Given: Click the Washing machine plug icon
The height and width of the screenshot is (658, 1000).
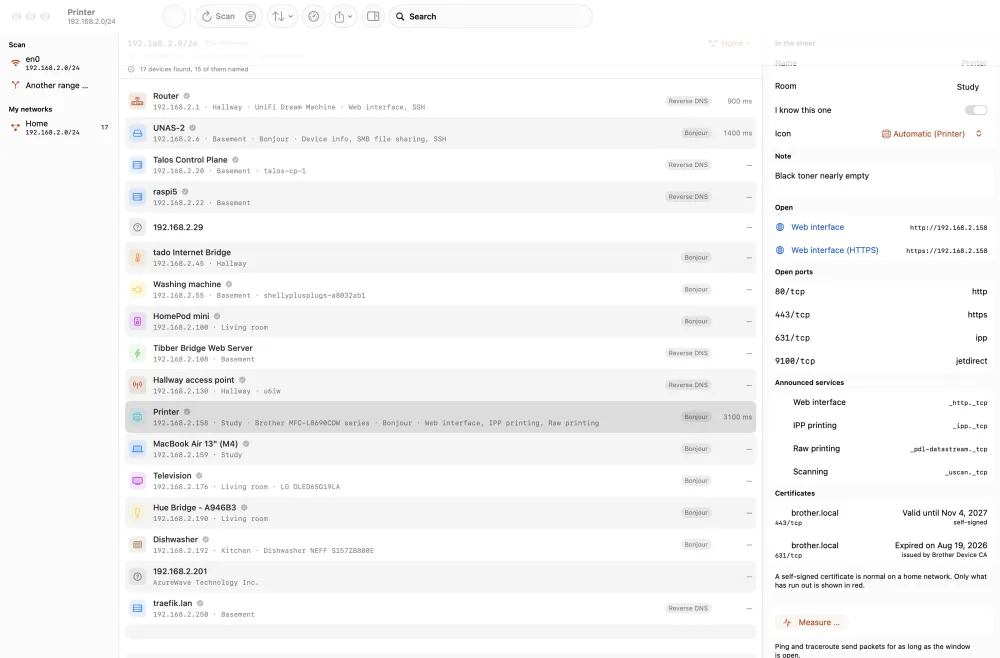Looking at the screenshot, I should tap(137, 289).
